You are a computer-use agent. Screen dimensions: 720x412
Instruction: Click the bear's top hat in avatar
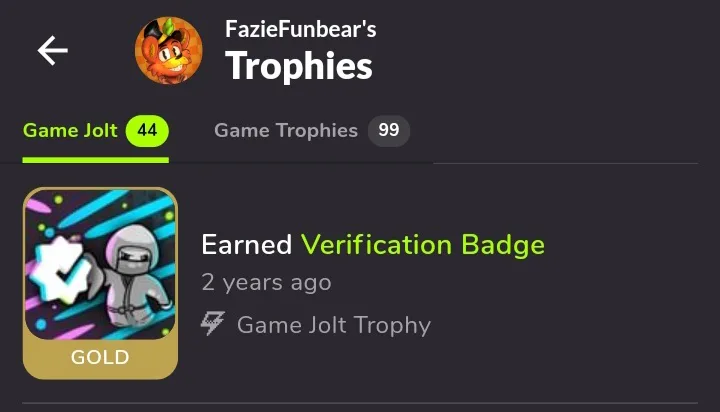click(156, 31)
